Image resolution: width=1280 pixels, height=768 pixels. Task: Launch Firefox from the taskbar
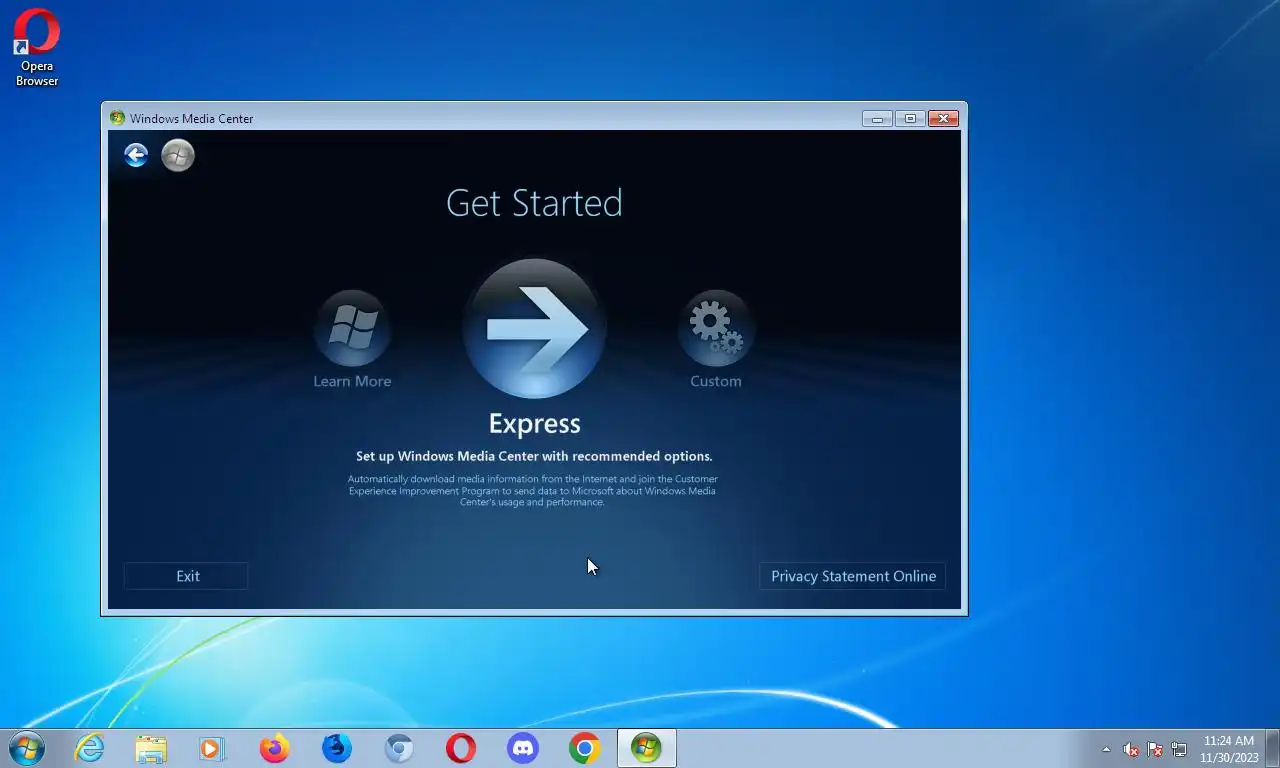pos(274,748)
